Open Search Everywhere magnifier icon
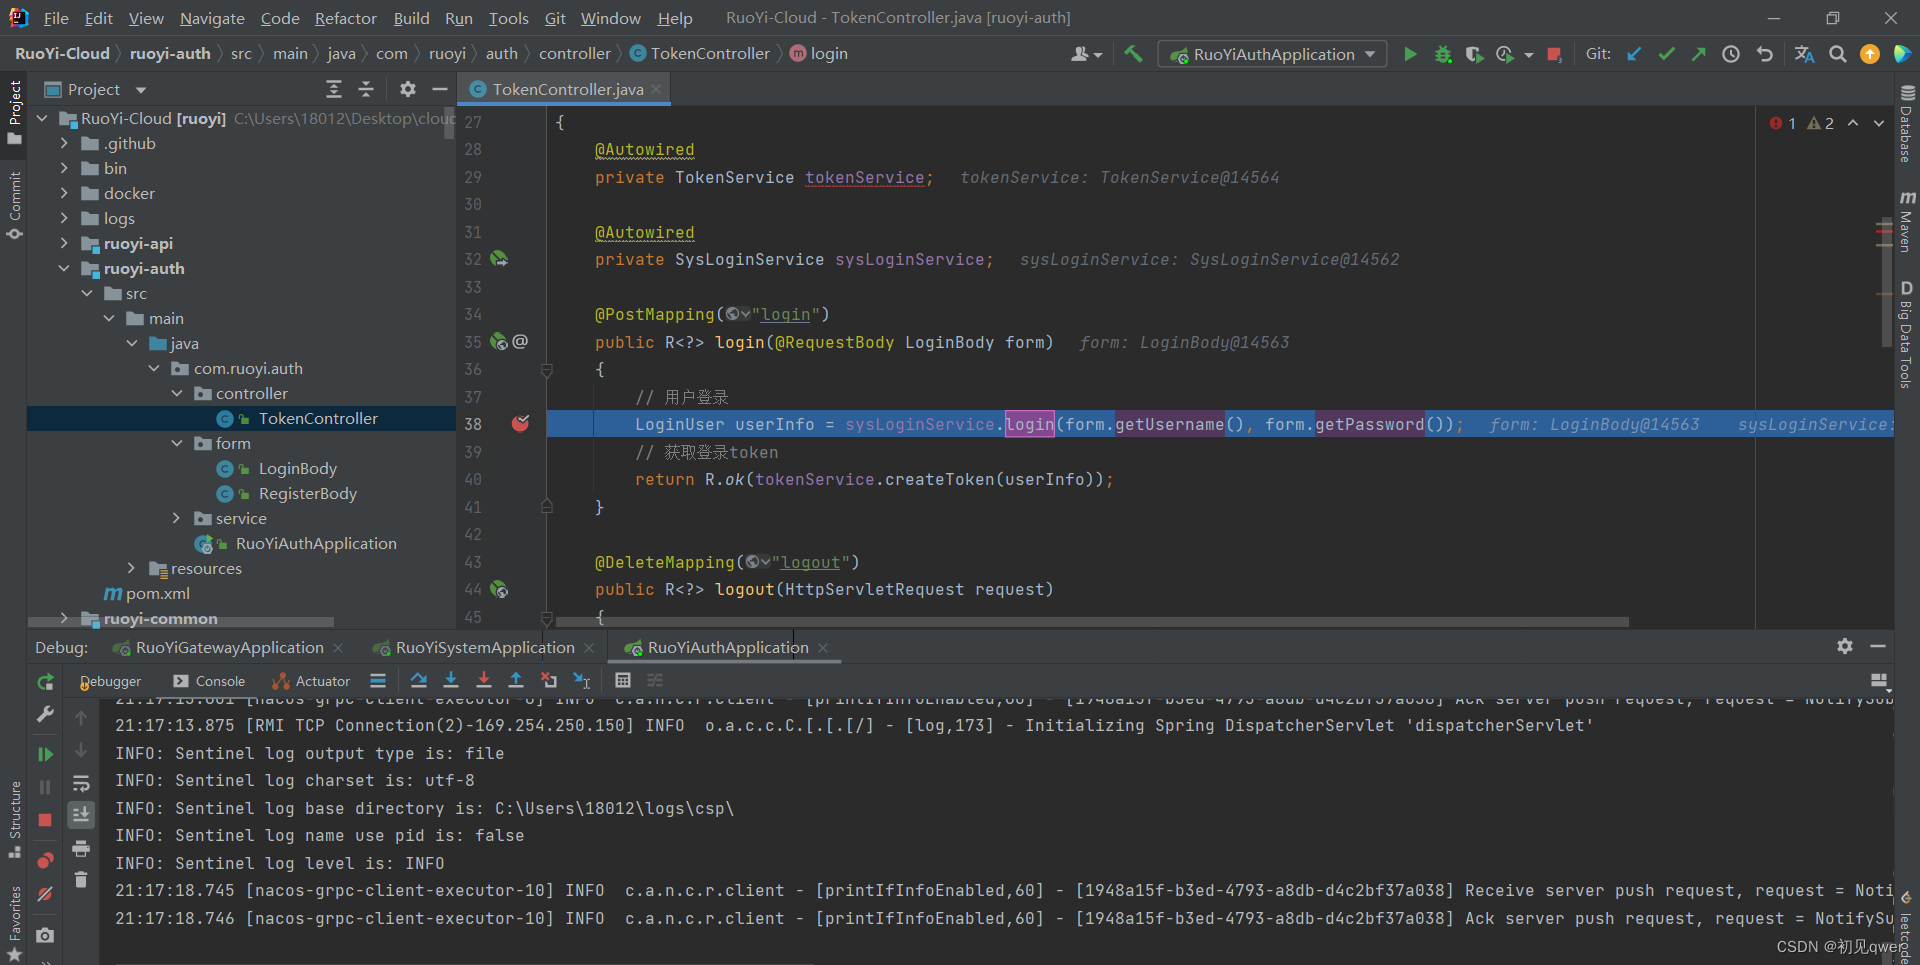The width and height of the screenshot is (1920, 965). (1838, 54)
